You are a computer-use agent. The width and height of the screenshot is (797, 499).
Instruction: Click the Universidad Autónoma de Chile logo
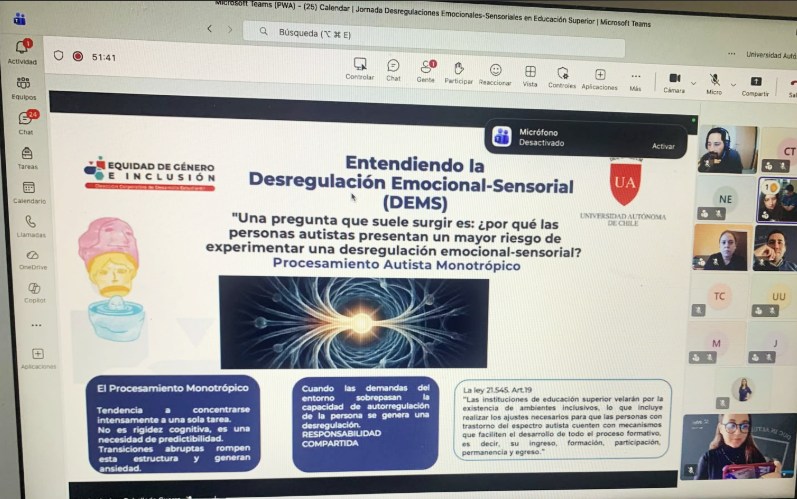[x=624, y=192]
